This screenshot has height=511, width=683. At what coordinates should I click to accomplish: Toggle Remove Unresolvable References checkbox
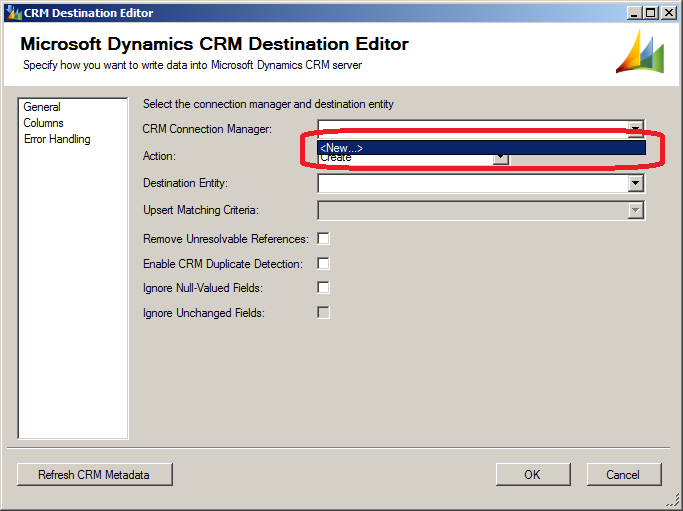(x=323, y=239)
